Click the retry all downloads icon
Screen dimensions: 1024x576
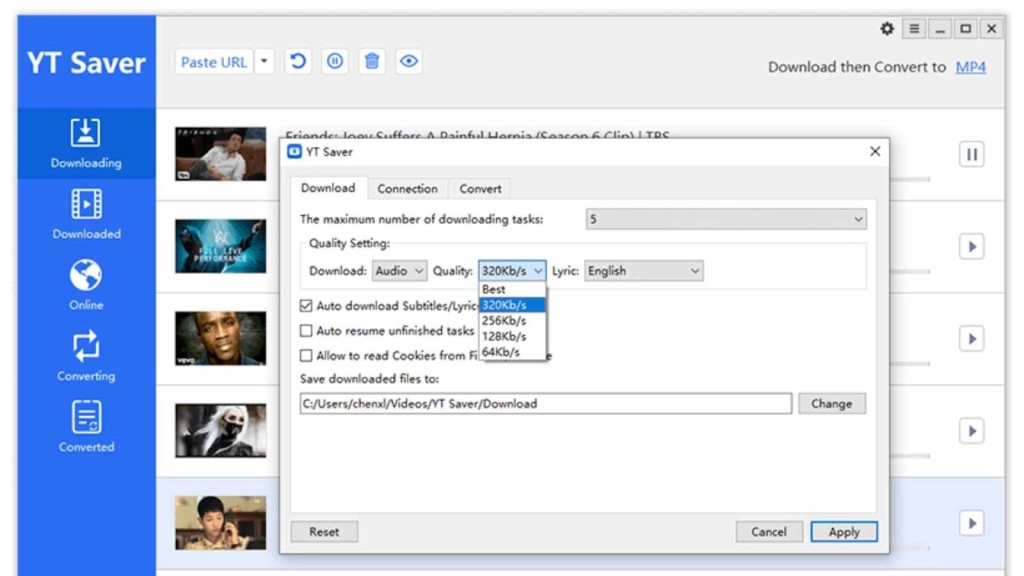click(x=298, y=61)
